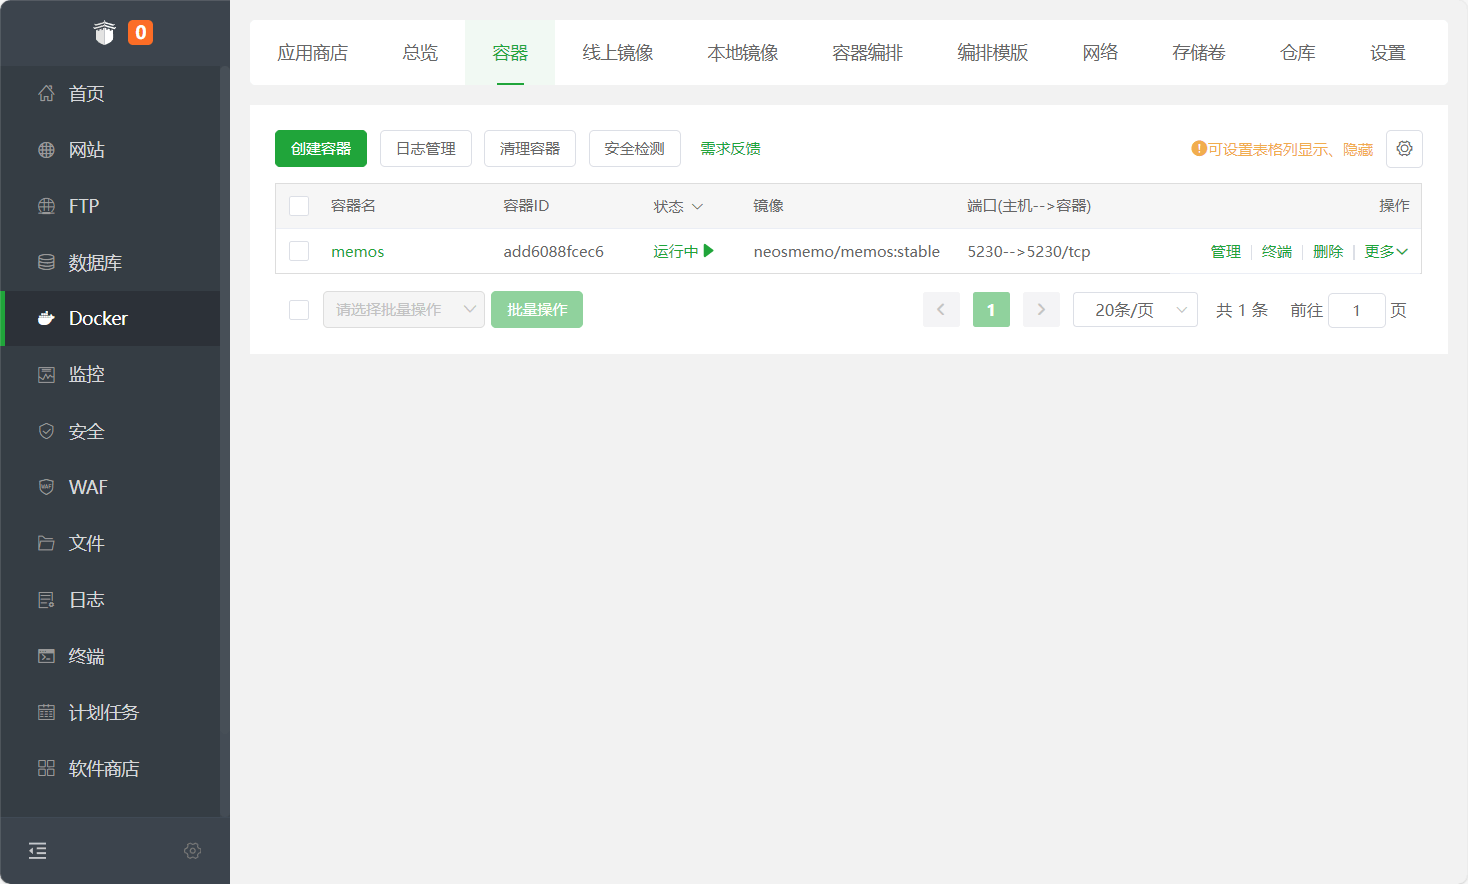Focus the 前往 page number input
The width and height of the screenshot is (1468, 884).
click(1357, 310)
